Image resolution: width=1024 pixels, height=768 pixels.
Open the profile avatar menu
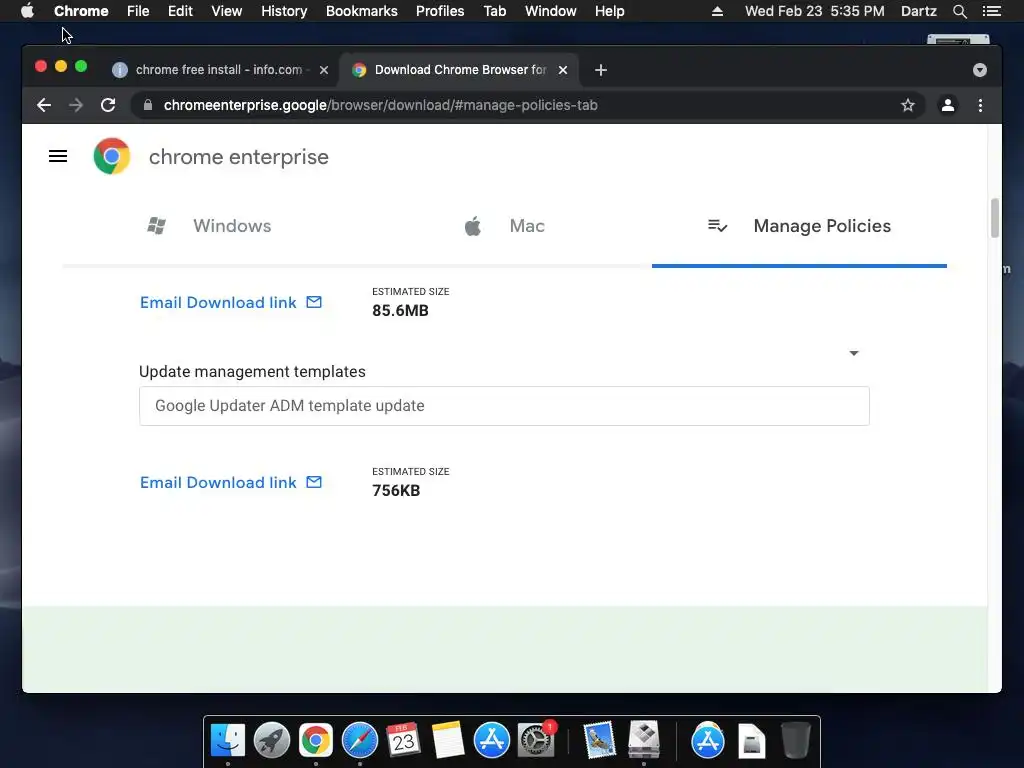point(948,105)
